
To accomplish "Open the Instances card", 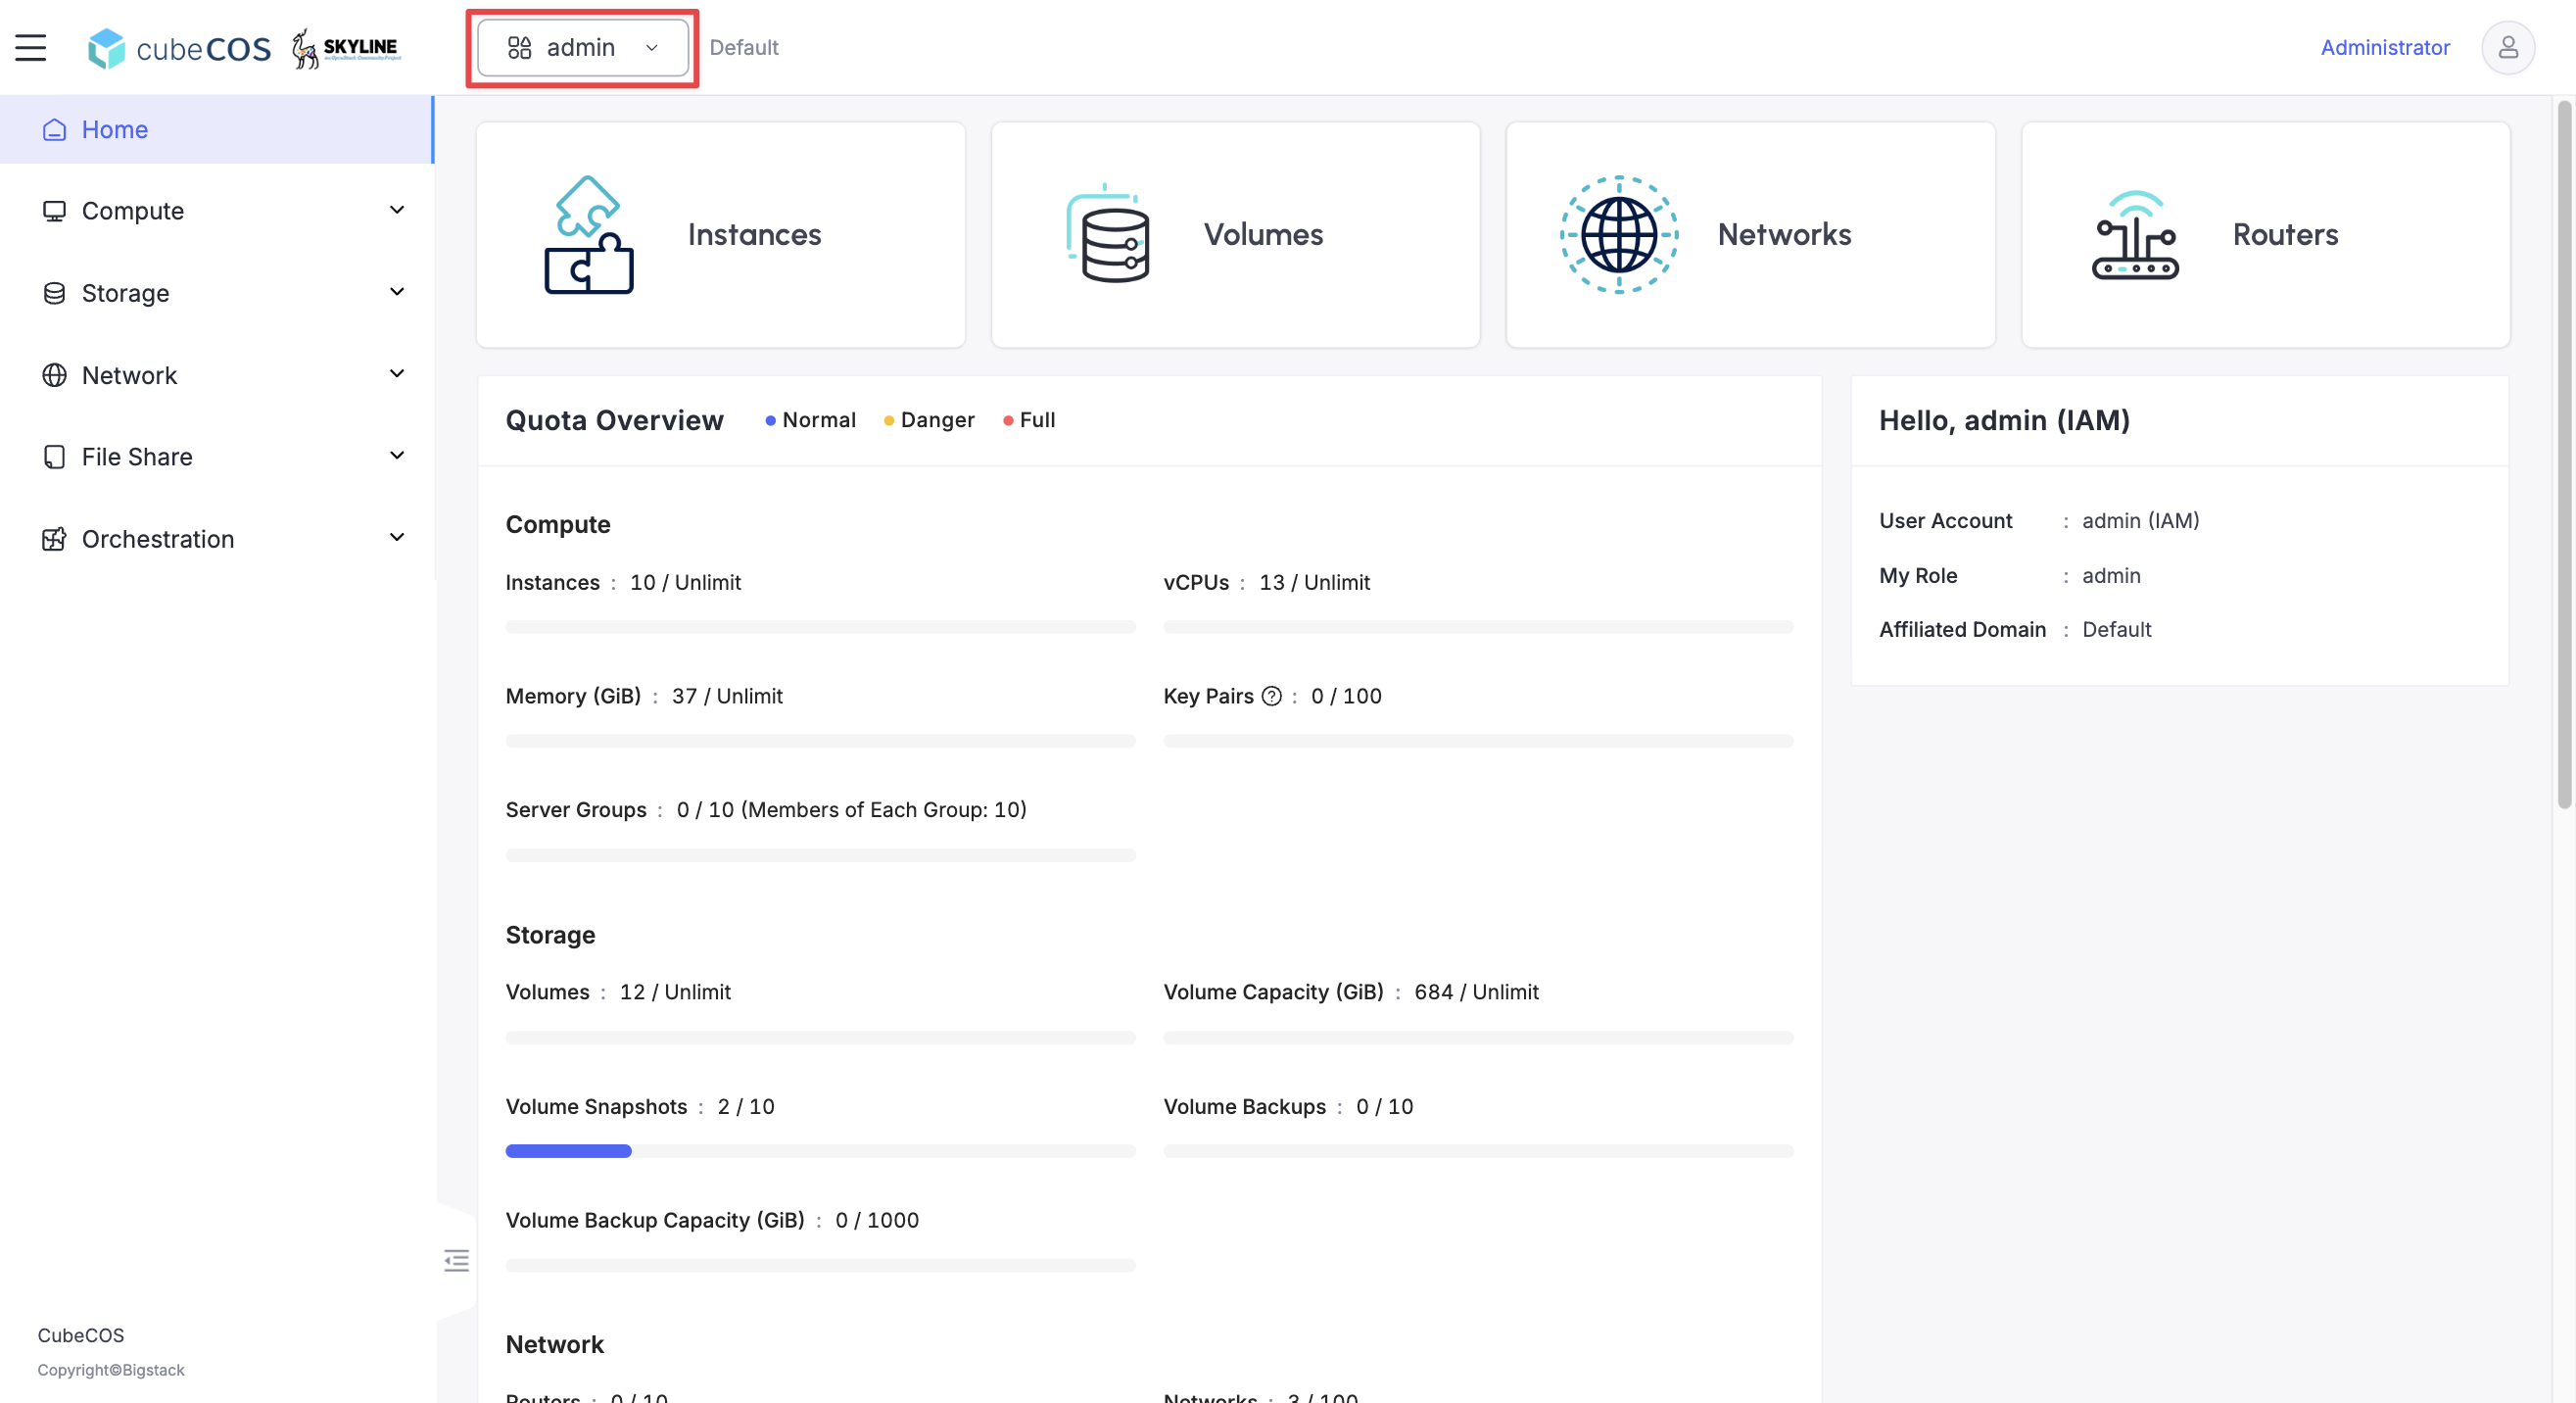I will click(x=720, y=235).
